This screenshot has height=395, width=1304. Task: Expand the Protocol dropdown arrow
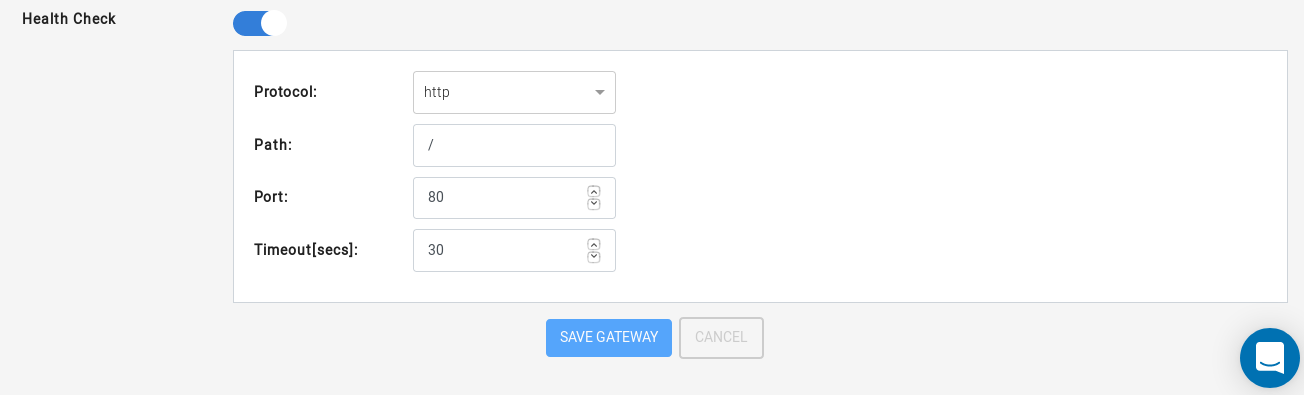pyautogui.click(x=600, y=93)
